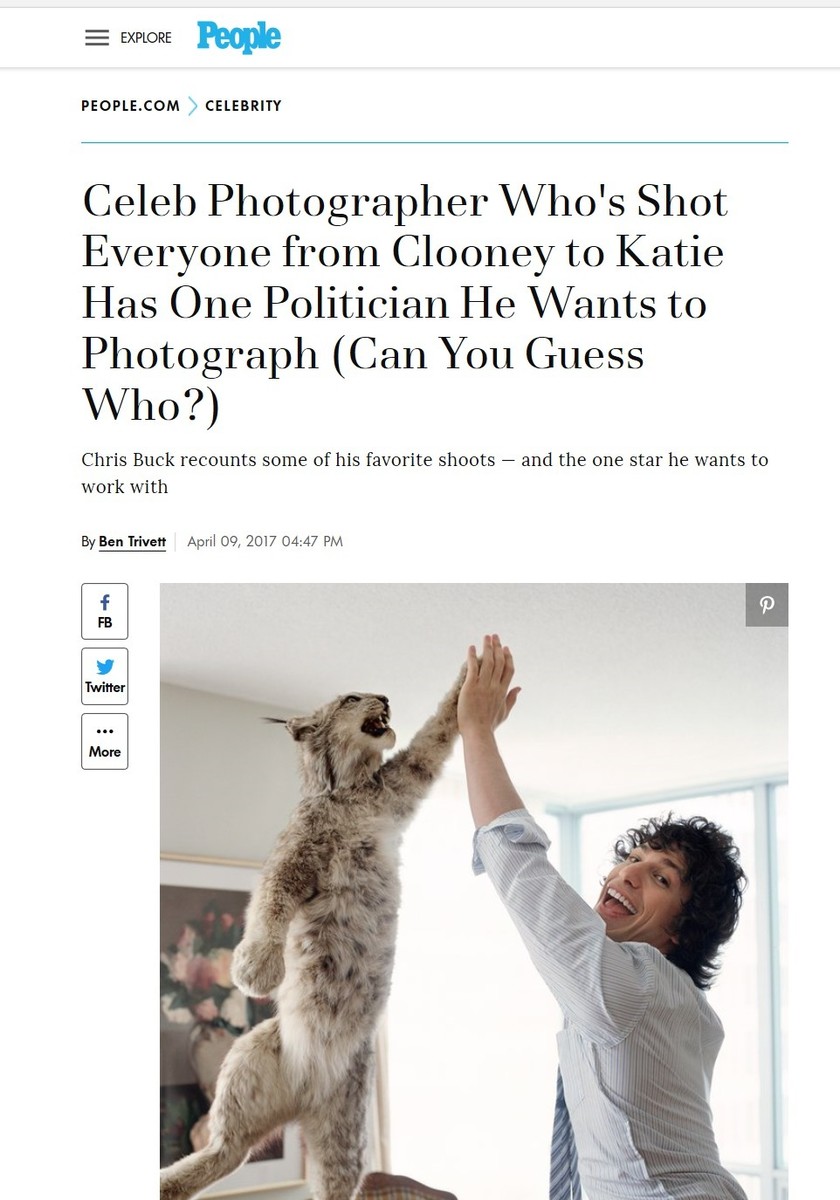Click the April 09, 2017 publication date
The image size is (840, 1200).
point(265,542)
